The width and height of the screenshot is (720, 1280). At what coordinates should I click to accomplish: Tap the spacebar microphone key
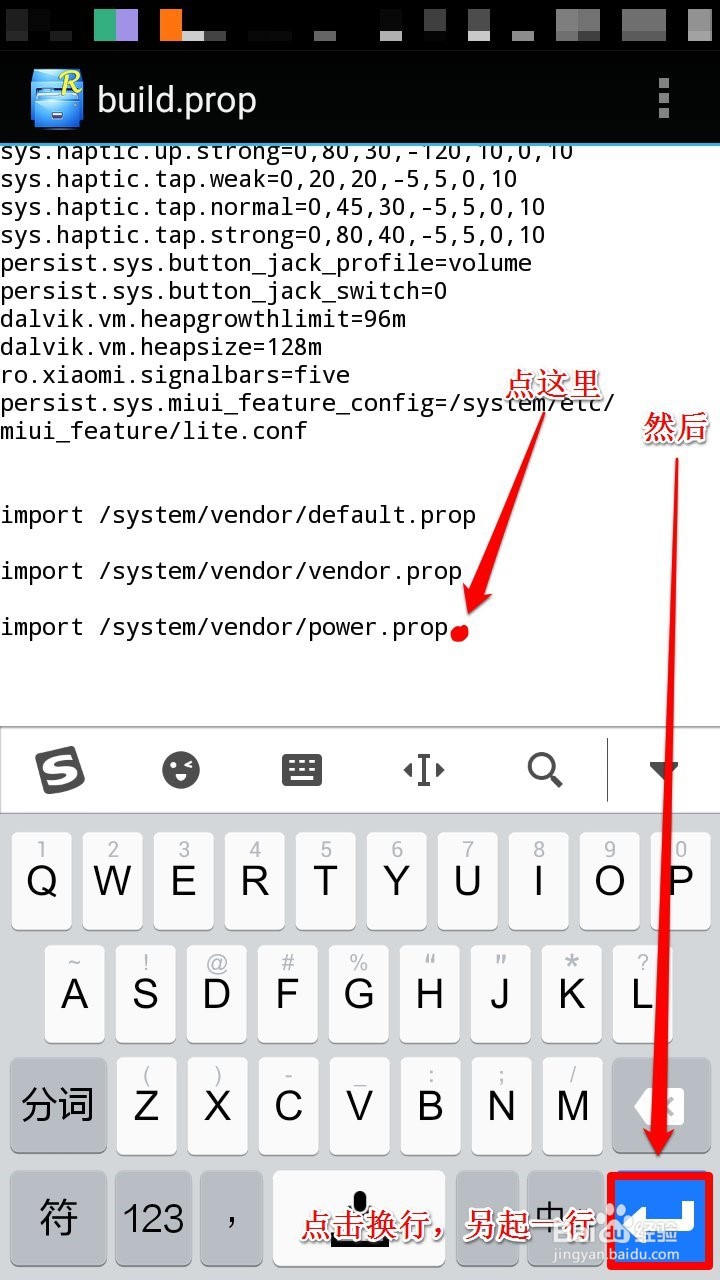point(359,1218)
